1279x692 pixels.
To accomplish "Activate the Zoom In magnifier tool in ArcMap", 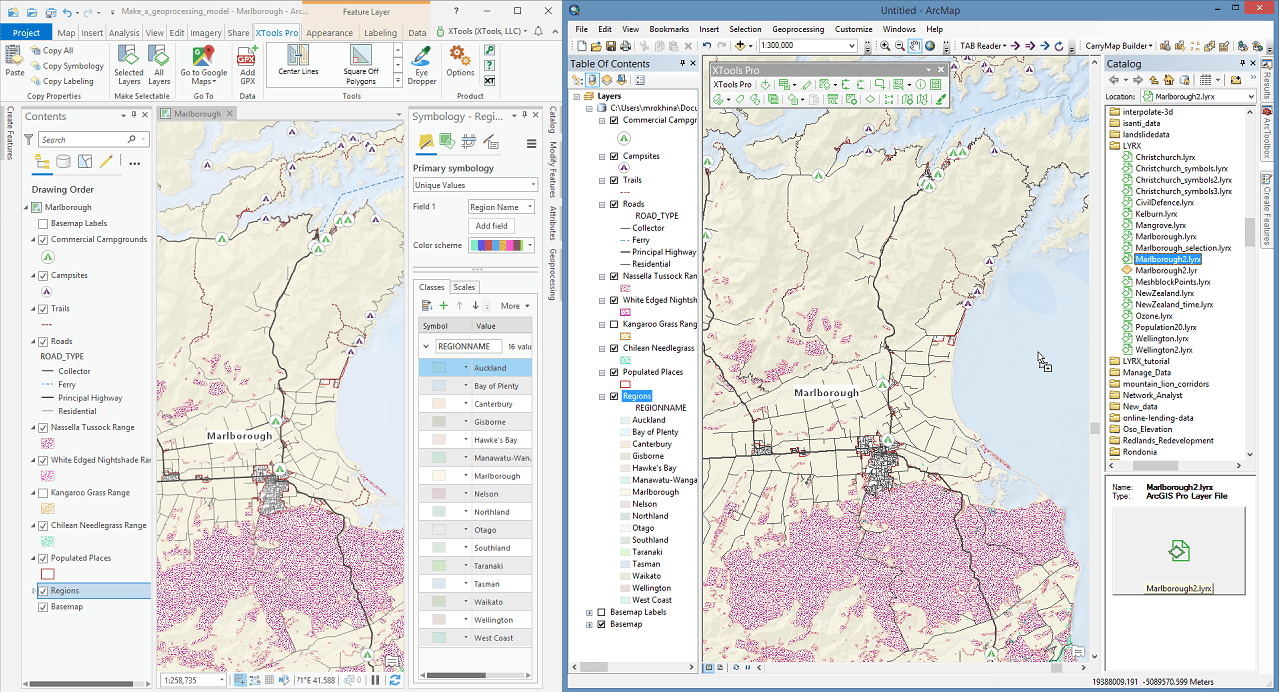I will coord(885,46).
